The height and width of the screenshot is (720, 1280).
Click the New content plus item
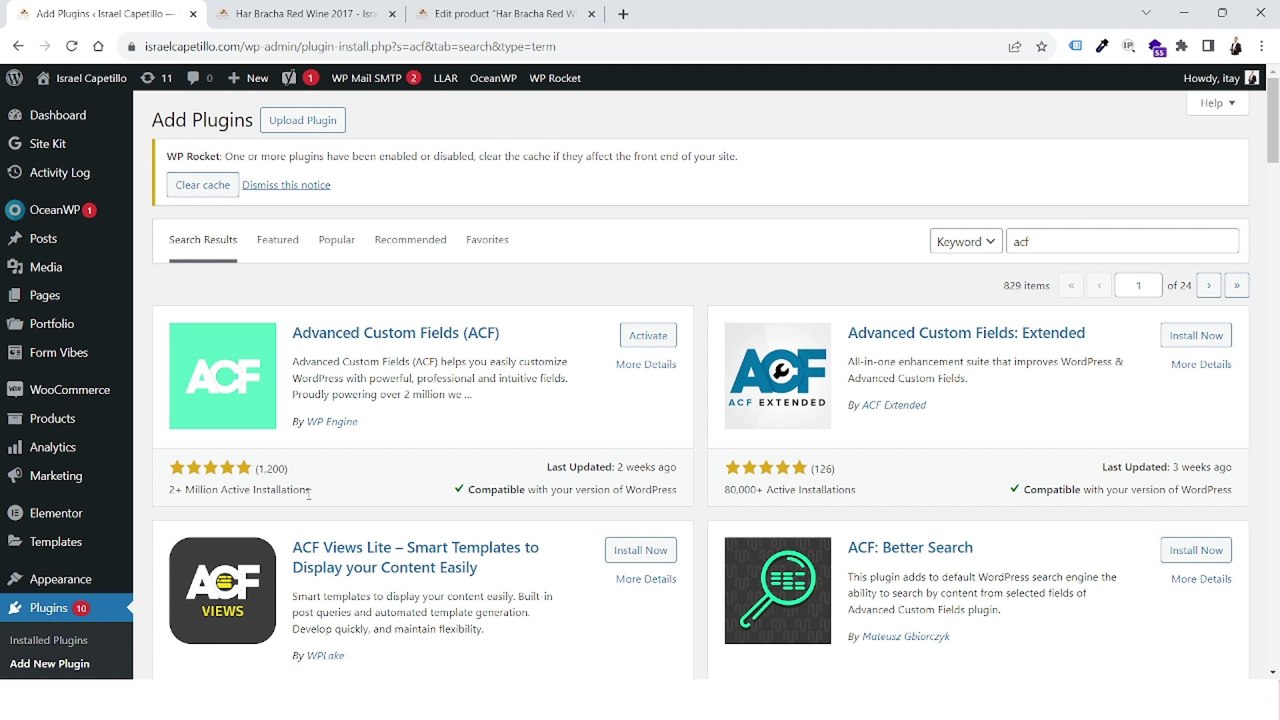[247, 78]
